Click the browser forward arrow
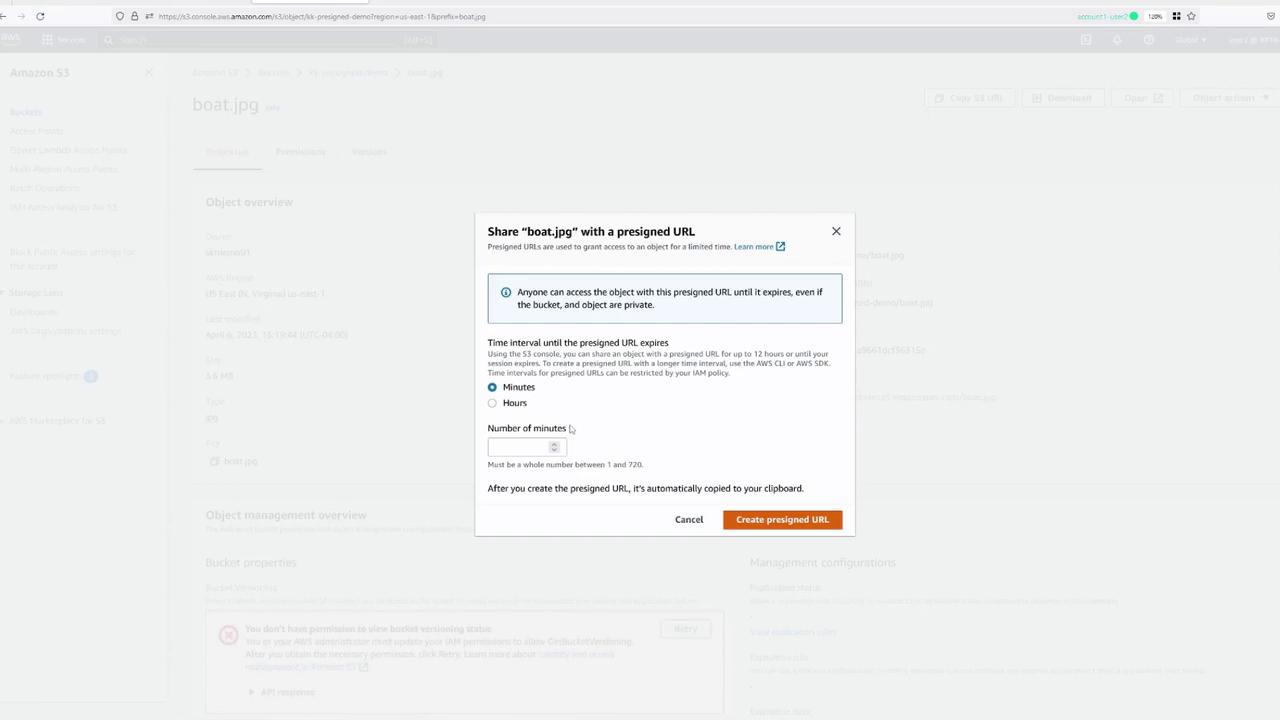The image size is (1280, 720). pos(21,16)
